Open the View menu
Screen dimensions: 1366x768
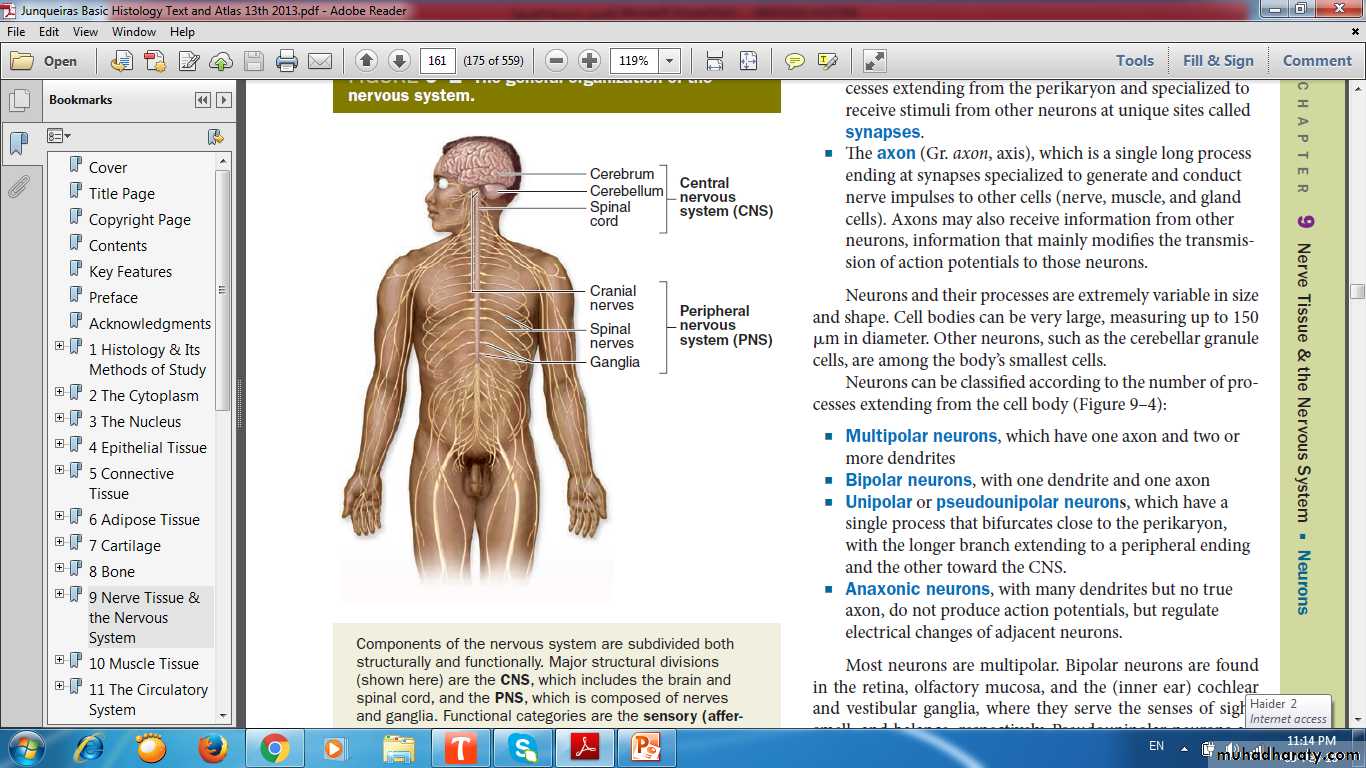[85, 32]
